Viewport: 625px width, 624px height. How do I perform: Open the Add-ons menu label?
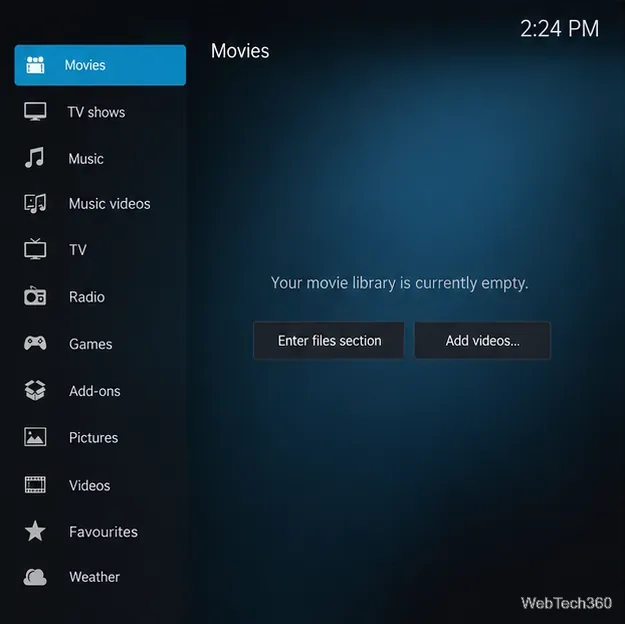[x=95, y=391]
